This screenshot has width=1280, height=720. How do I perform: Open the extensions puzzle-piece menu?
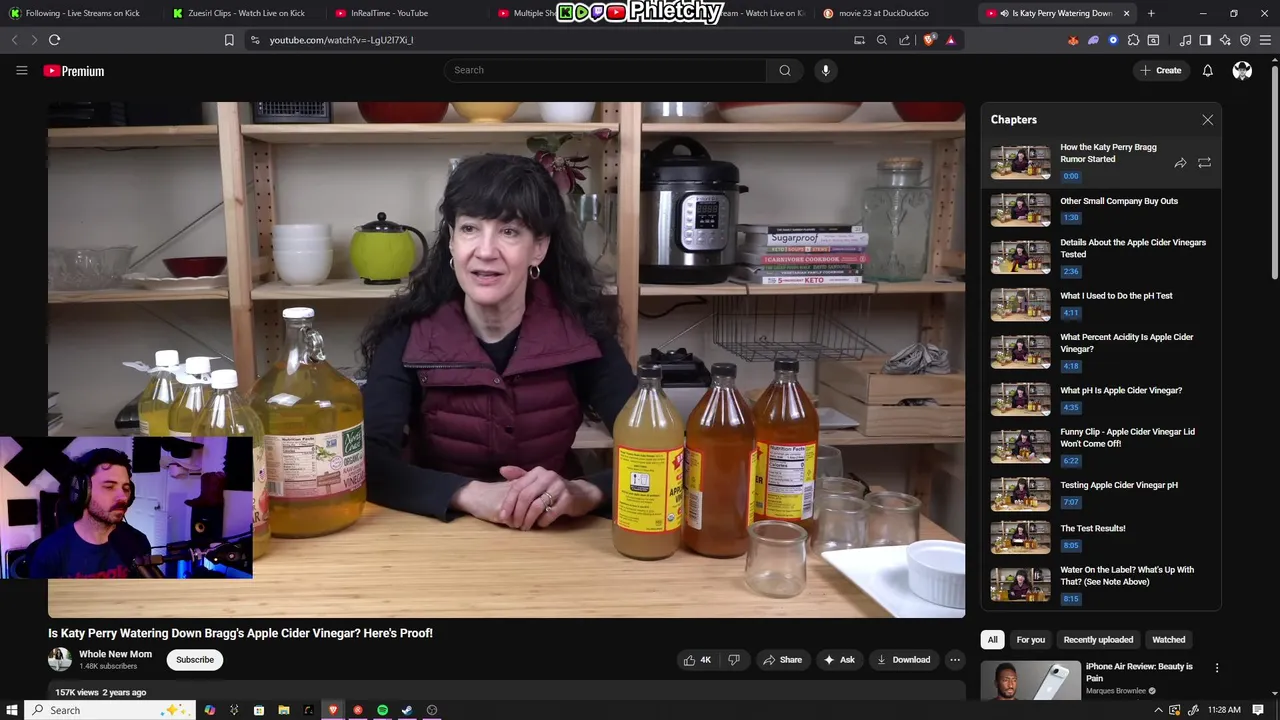[1133, 40]
